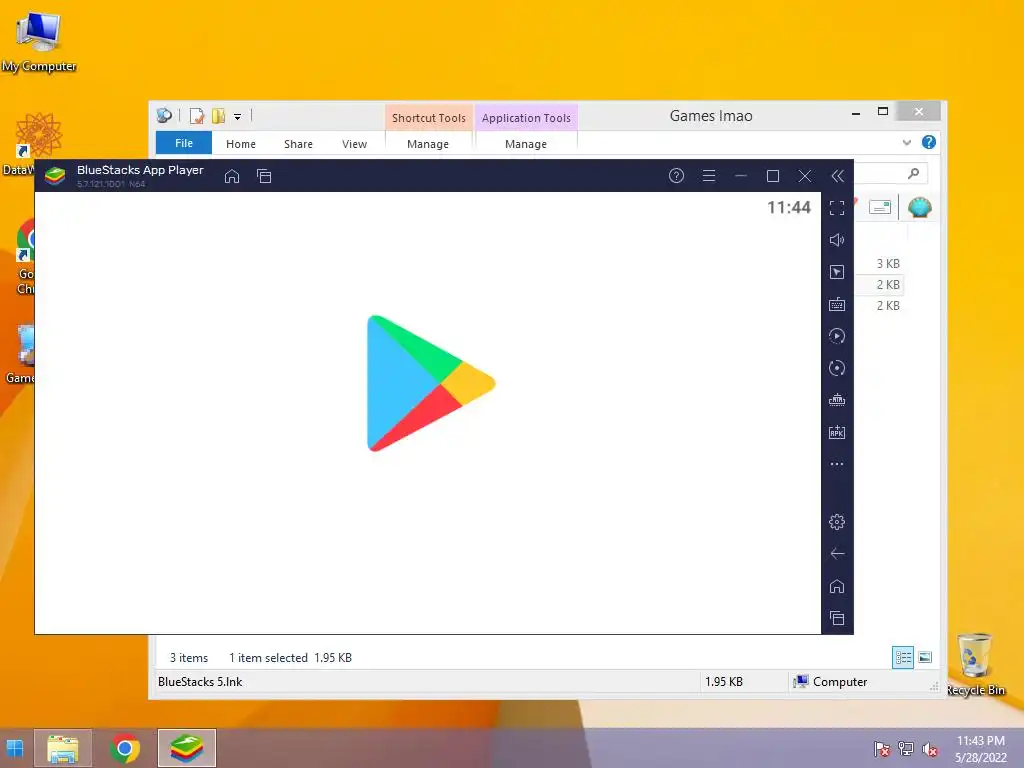Click Computer label in Explorer status bar

(x=840, y=682)
